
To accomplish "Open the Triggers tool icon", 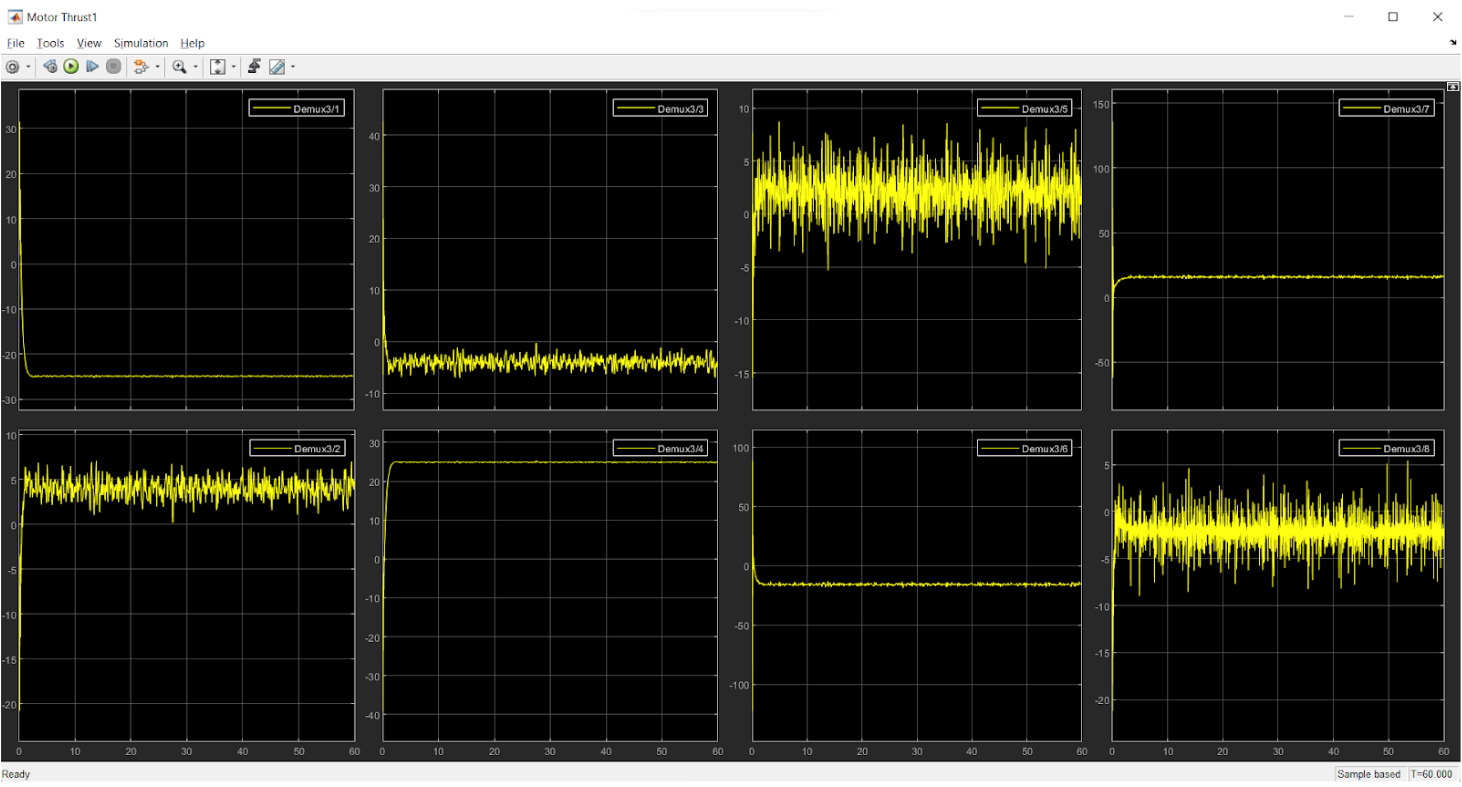I will [x=255, y=67].
